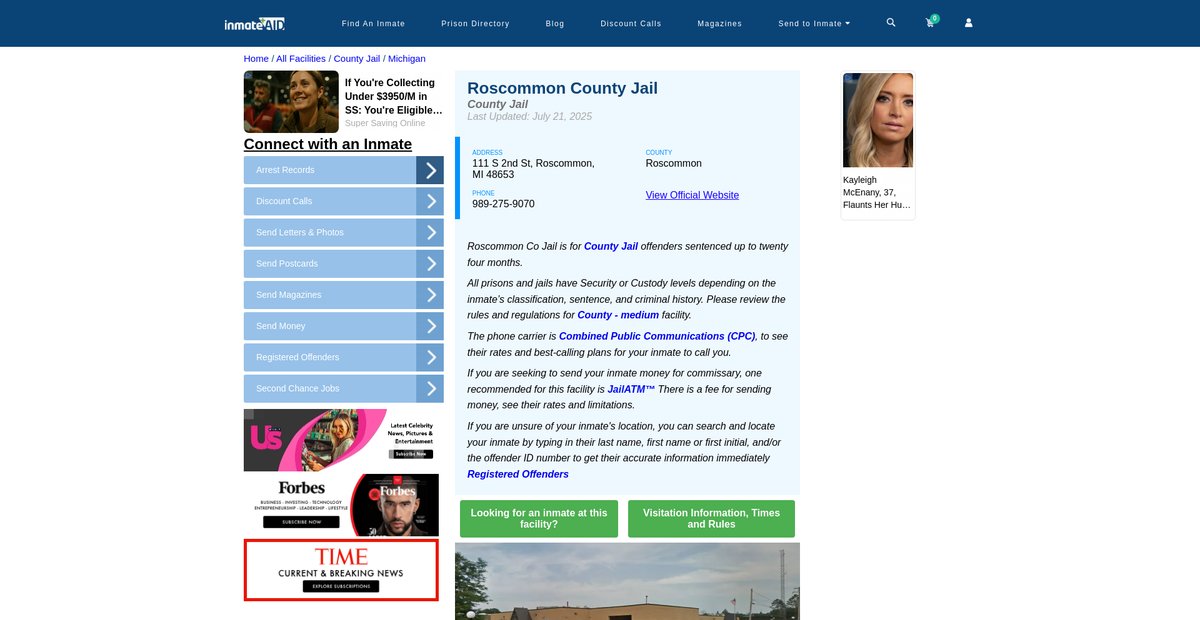Select Send Money sidebar label
Screen dimensions: 1200x620
pyautogui.click(x=281, y=326)
